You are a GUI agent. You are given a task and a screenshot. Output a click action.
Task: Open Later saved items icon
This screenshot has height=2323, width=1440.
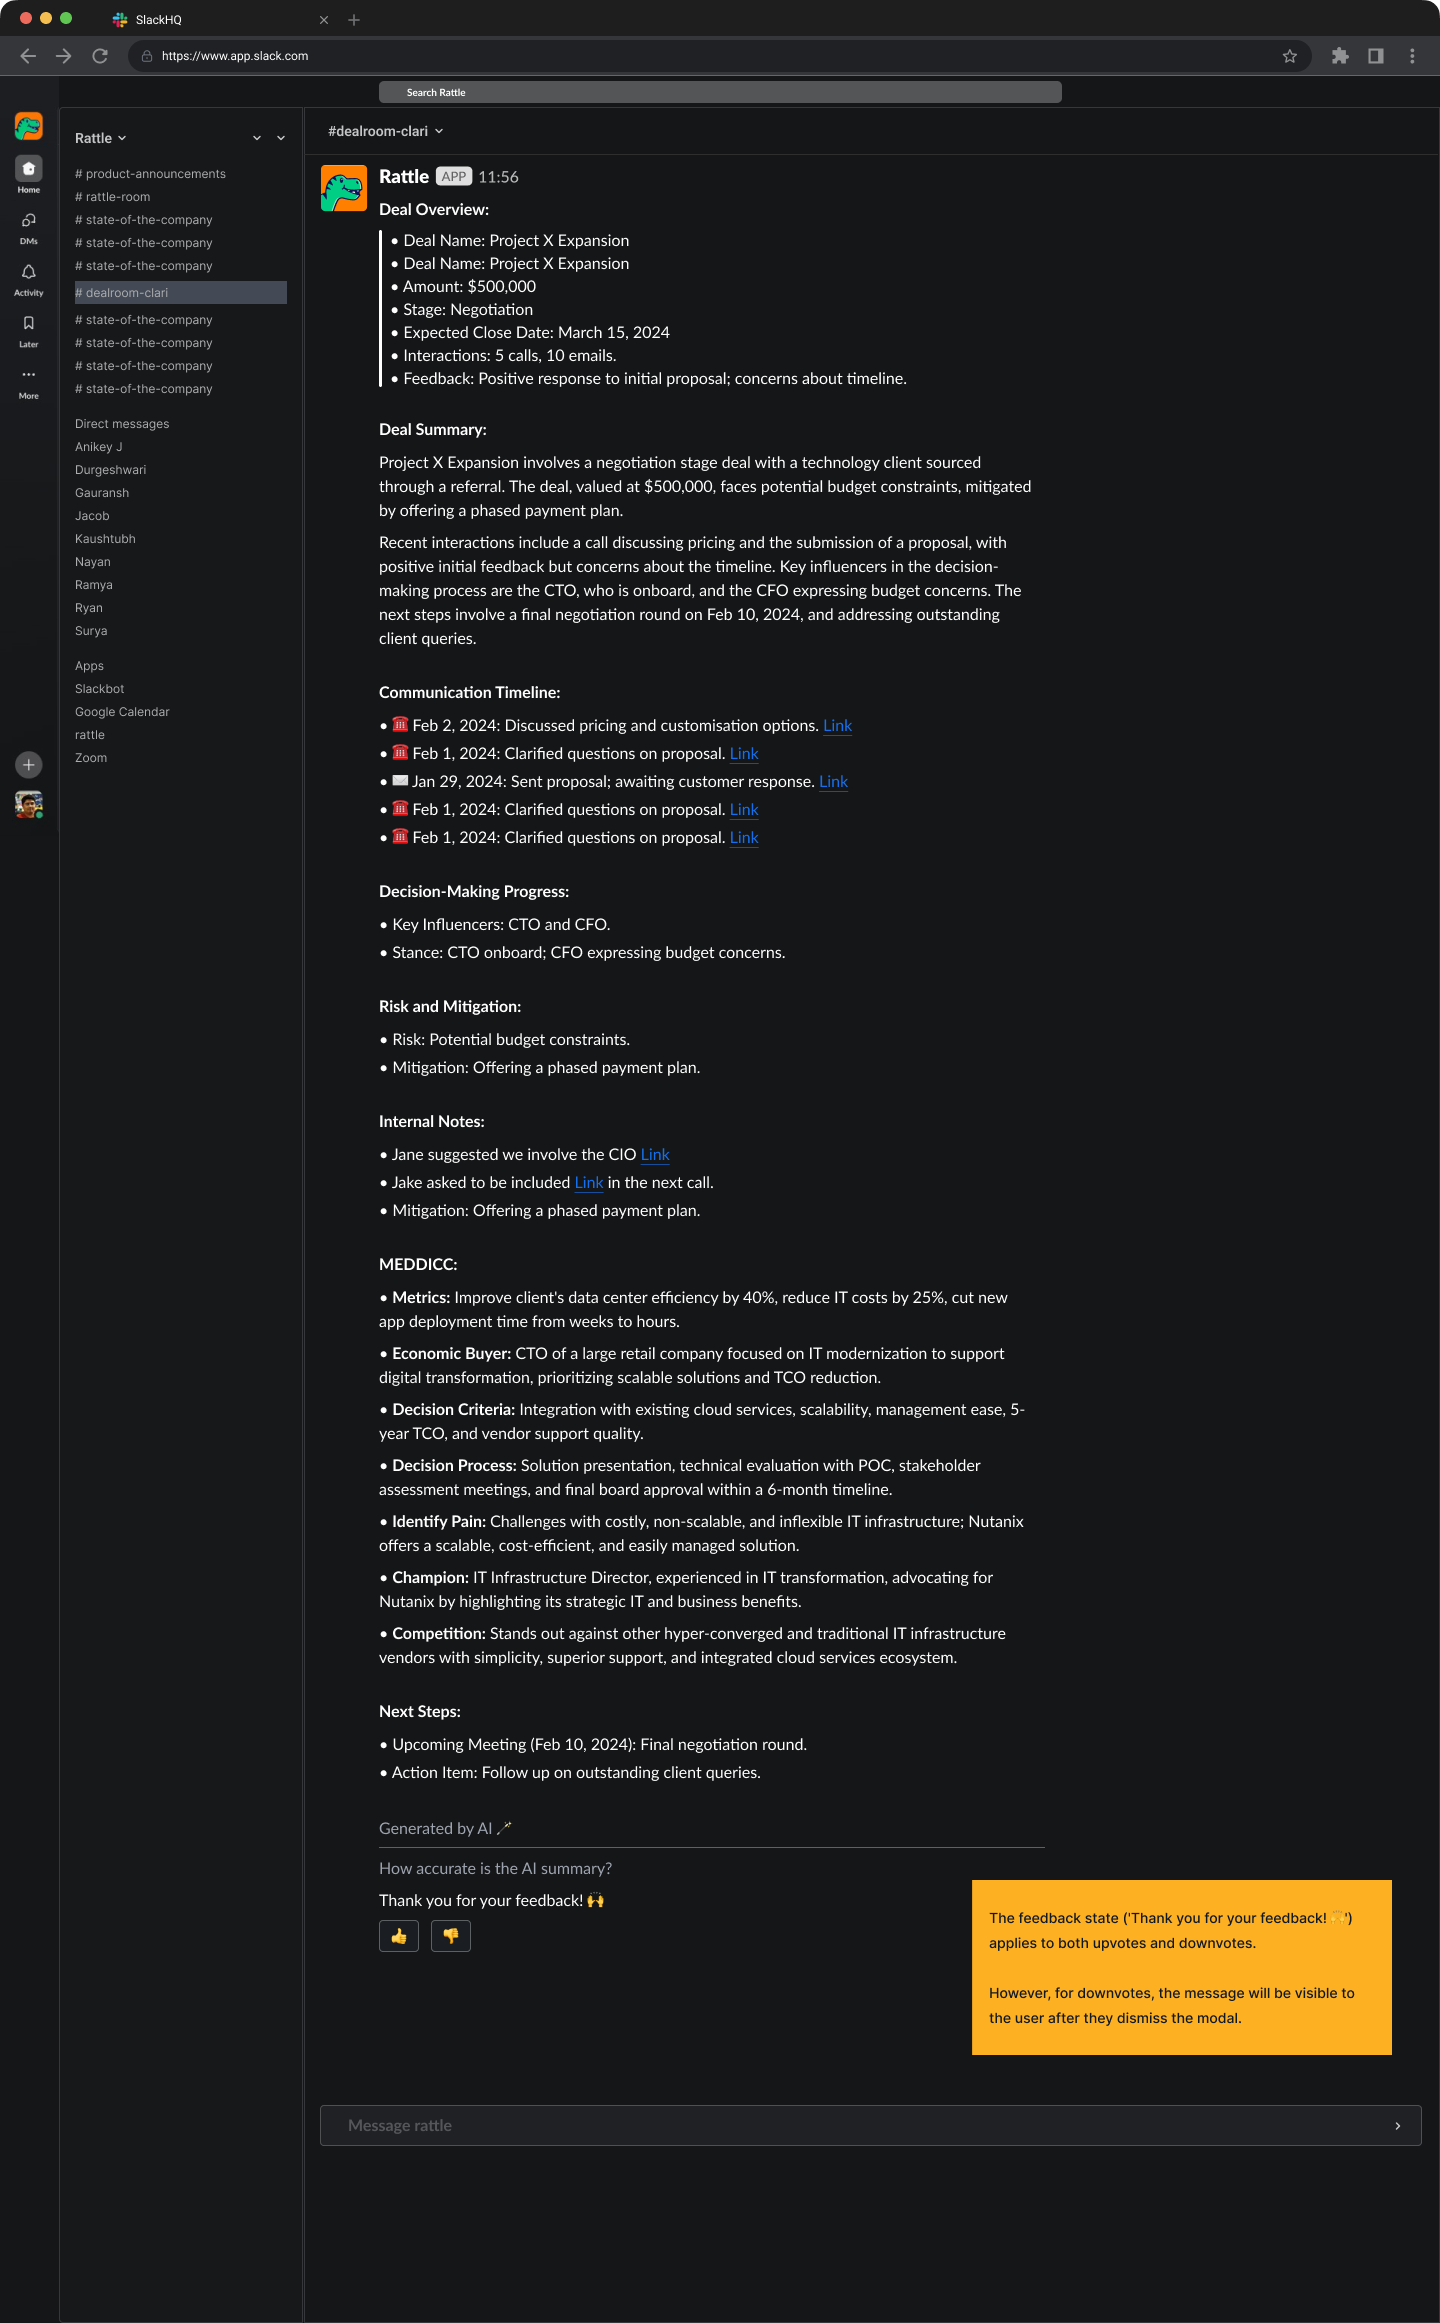[x=28, y=324]
